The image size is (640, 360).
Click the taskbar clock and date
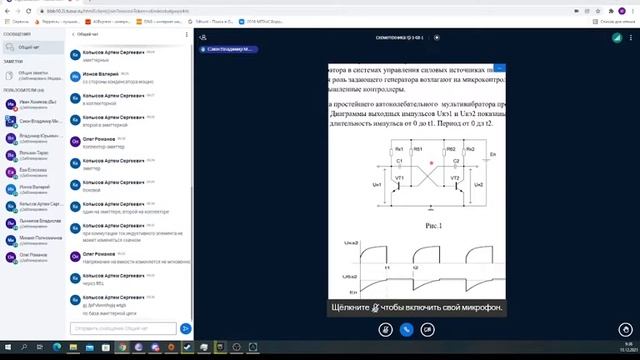[629, 347]
